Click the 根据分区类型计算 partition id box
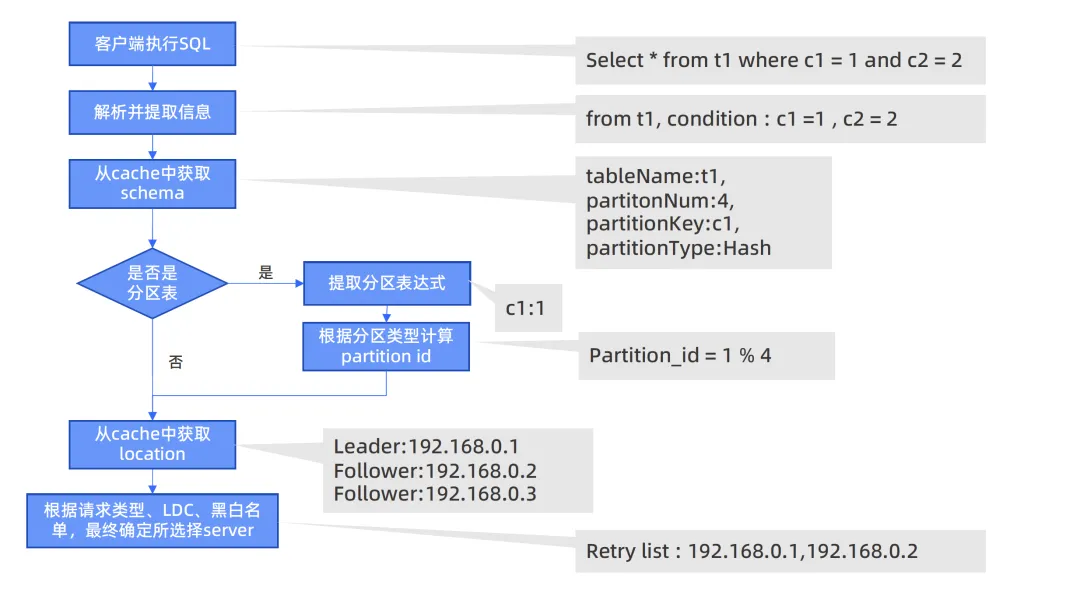The height and width of the screenshot is (593, 1080). [x=386, y=346]
